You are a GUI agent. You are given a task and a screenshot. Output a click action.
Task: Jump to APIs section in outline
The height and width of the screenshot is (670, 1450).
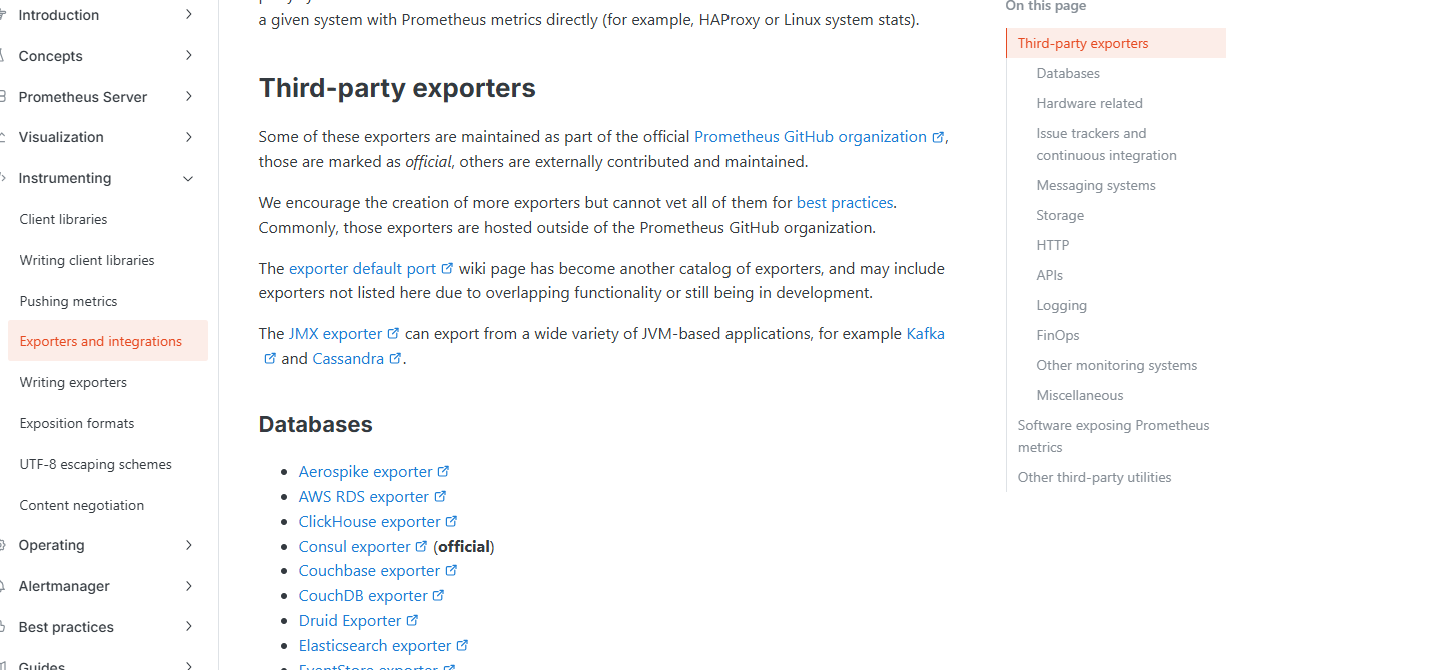coord(1050,275)
